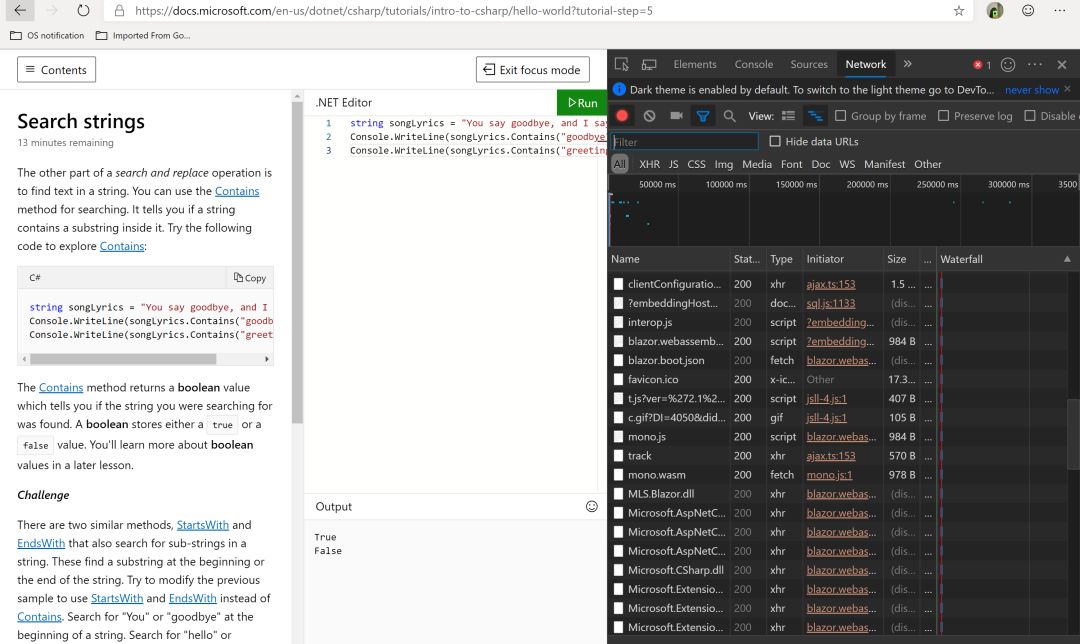Open browser settings and more menu
Image resolution: width=1080 pixels, height=644 pixels.
1060,10
